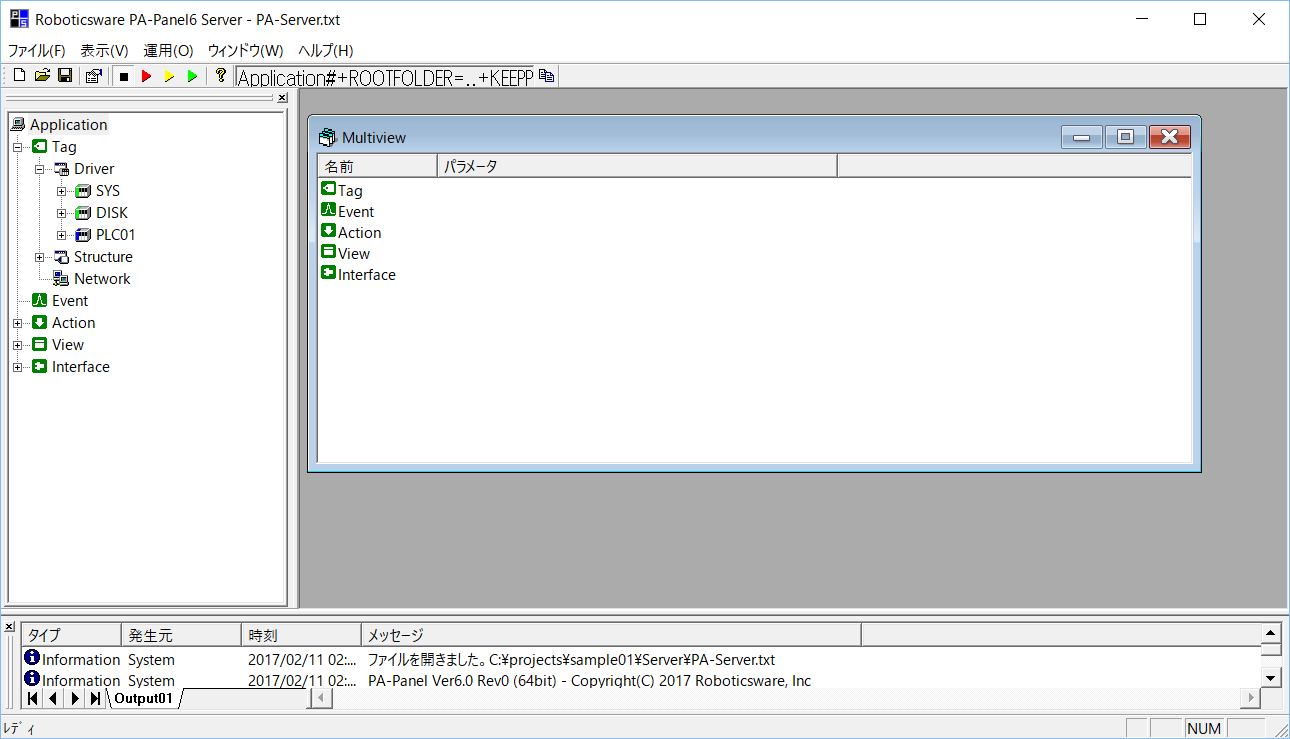This screenshot has height=739, width=1290.
Task: Click the green play arrow button
Action: pos(192,76)
